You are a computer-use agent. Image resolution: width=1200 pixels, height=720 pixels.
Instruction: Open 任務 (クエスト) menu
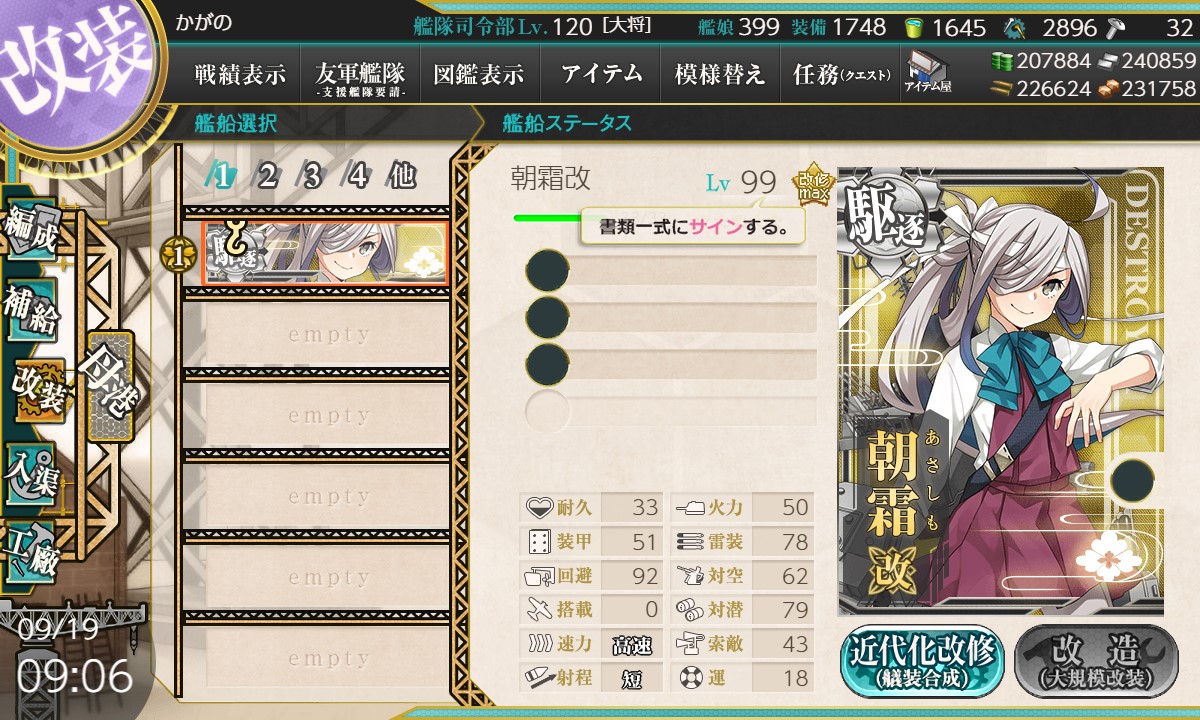click(x=841, y=74)
